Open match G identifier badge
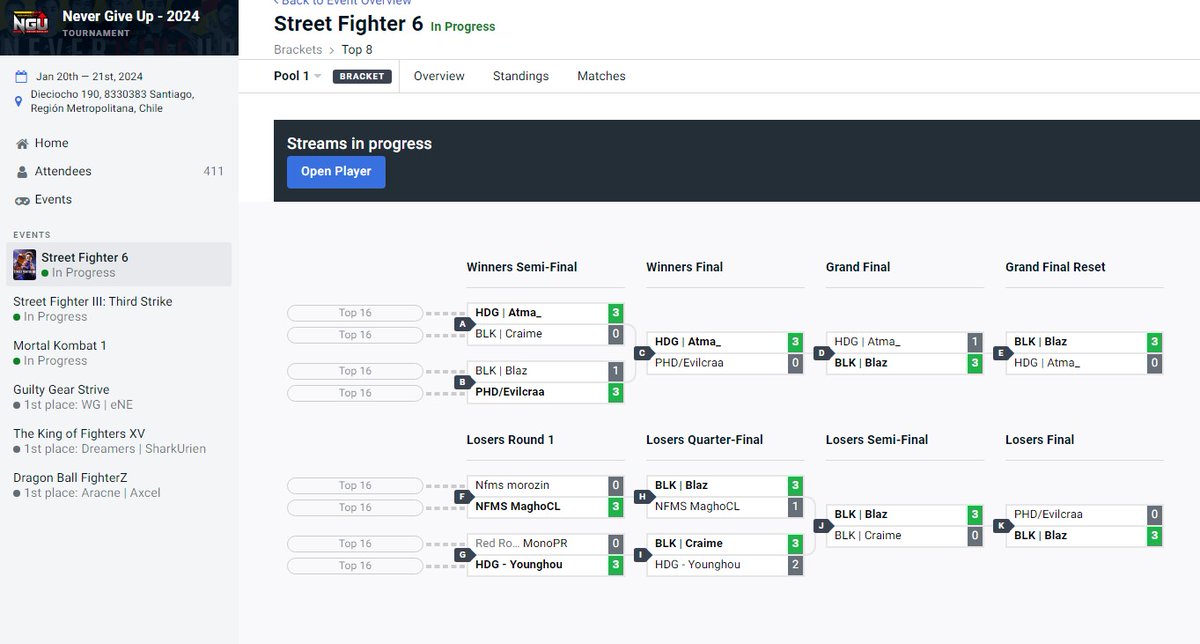 pyautogui.click(x=463, y=555)
